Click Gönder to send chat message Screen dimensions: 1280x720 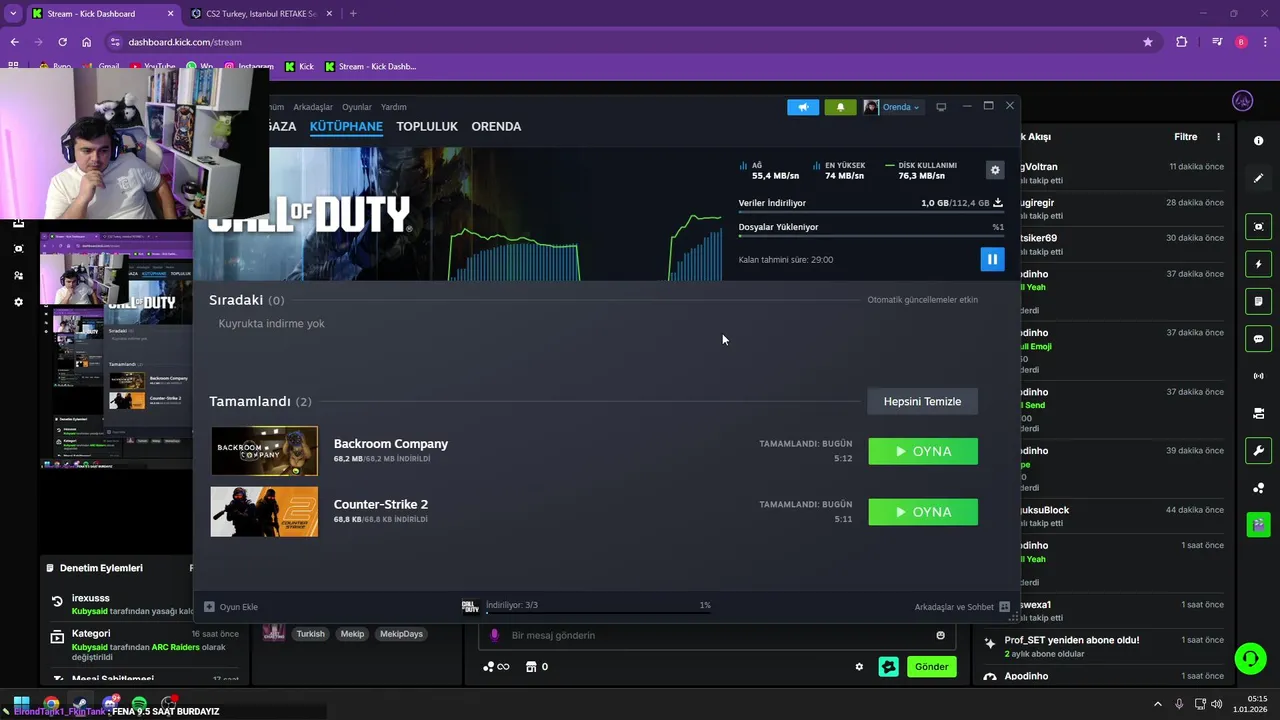tap(931, 667)
